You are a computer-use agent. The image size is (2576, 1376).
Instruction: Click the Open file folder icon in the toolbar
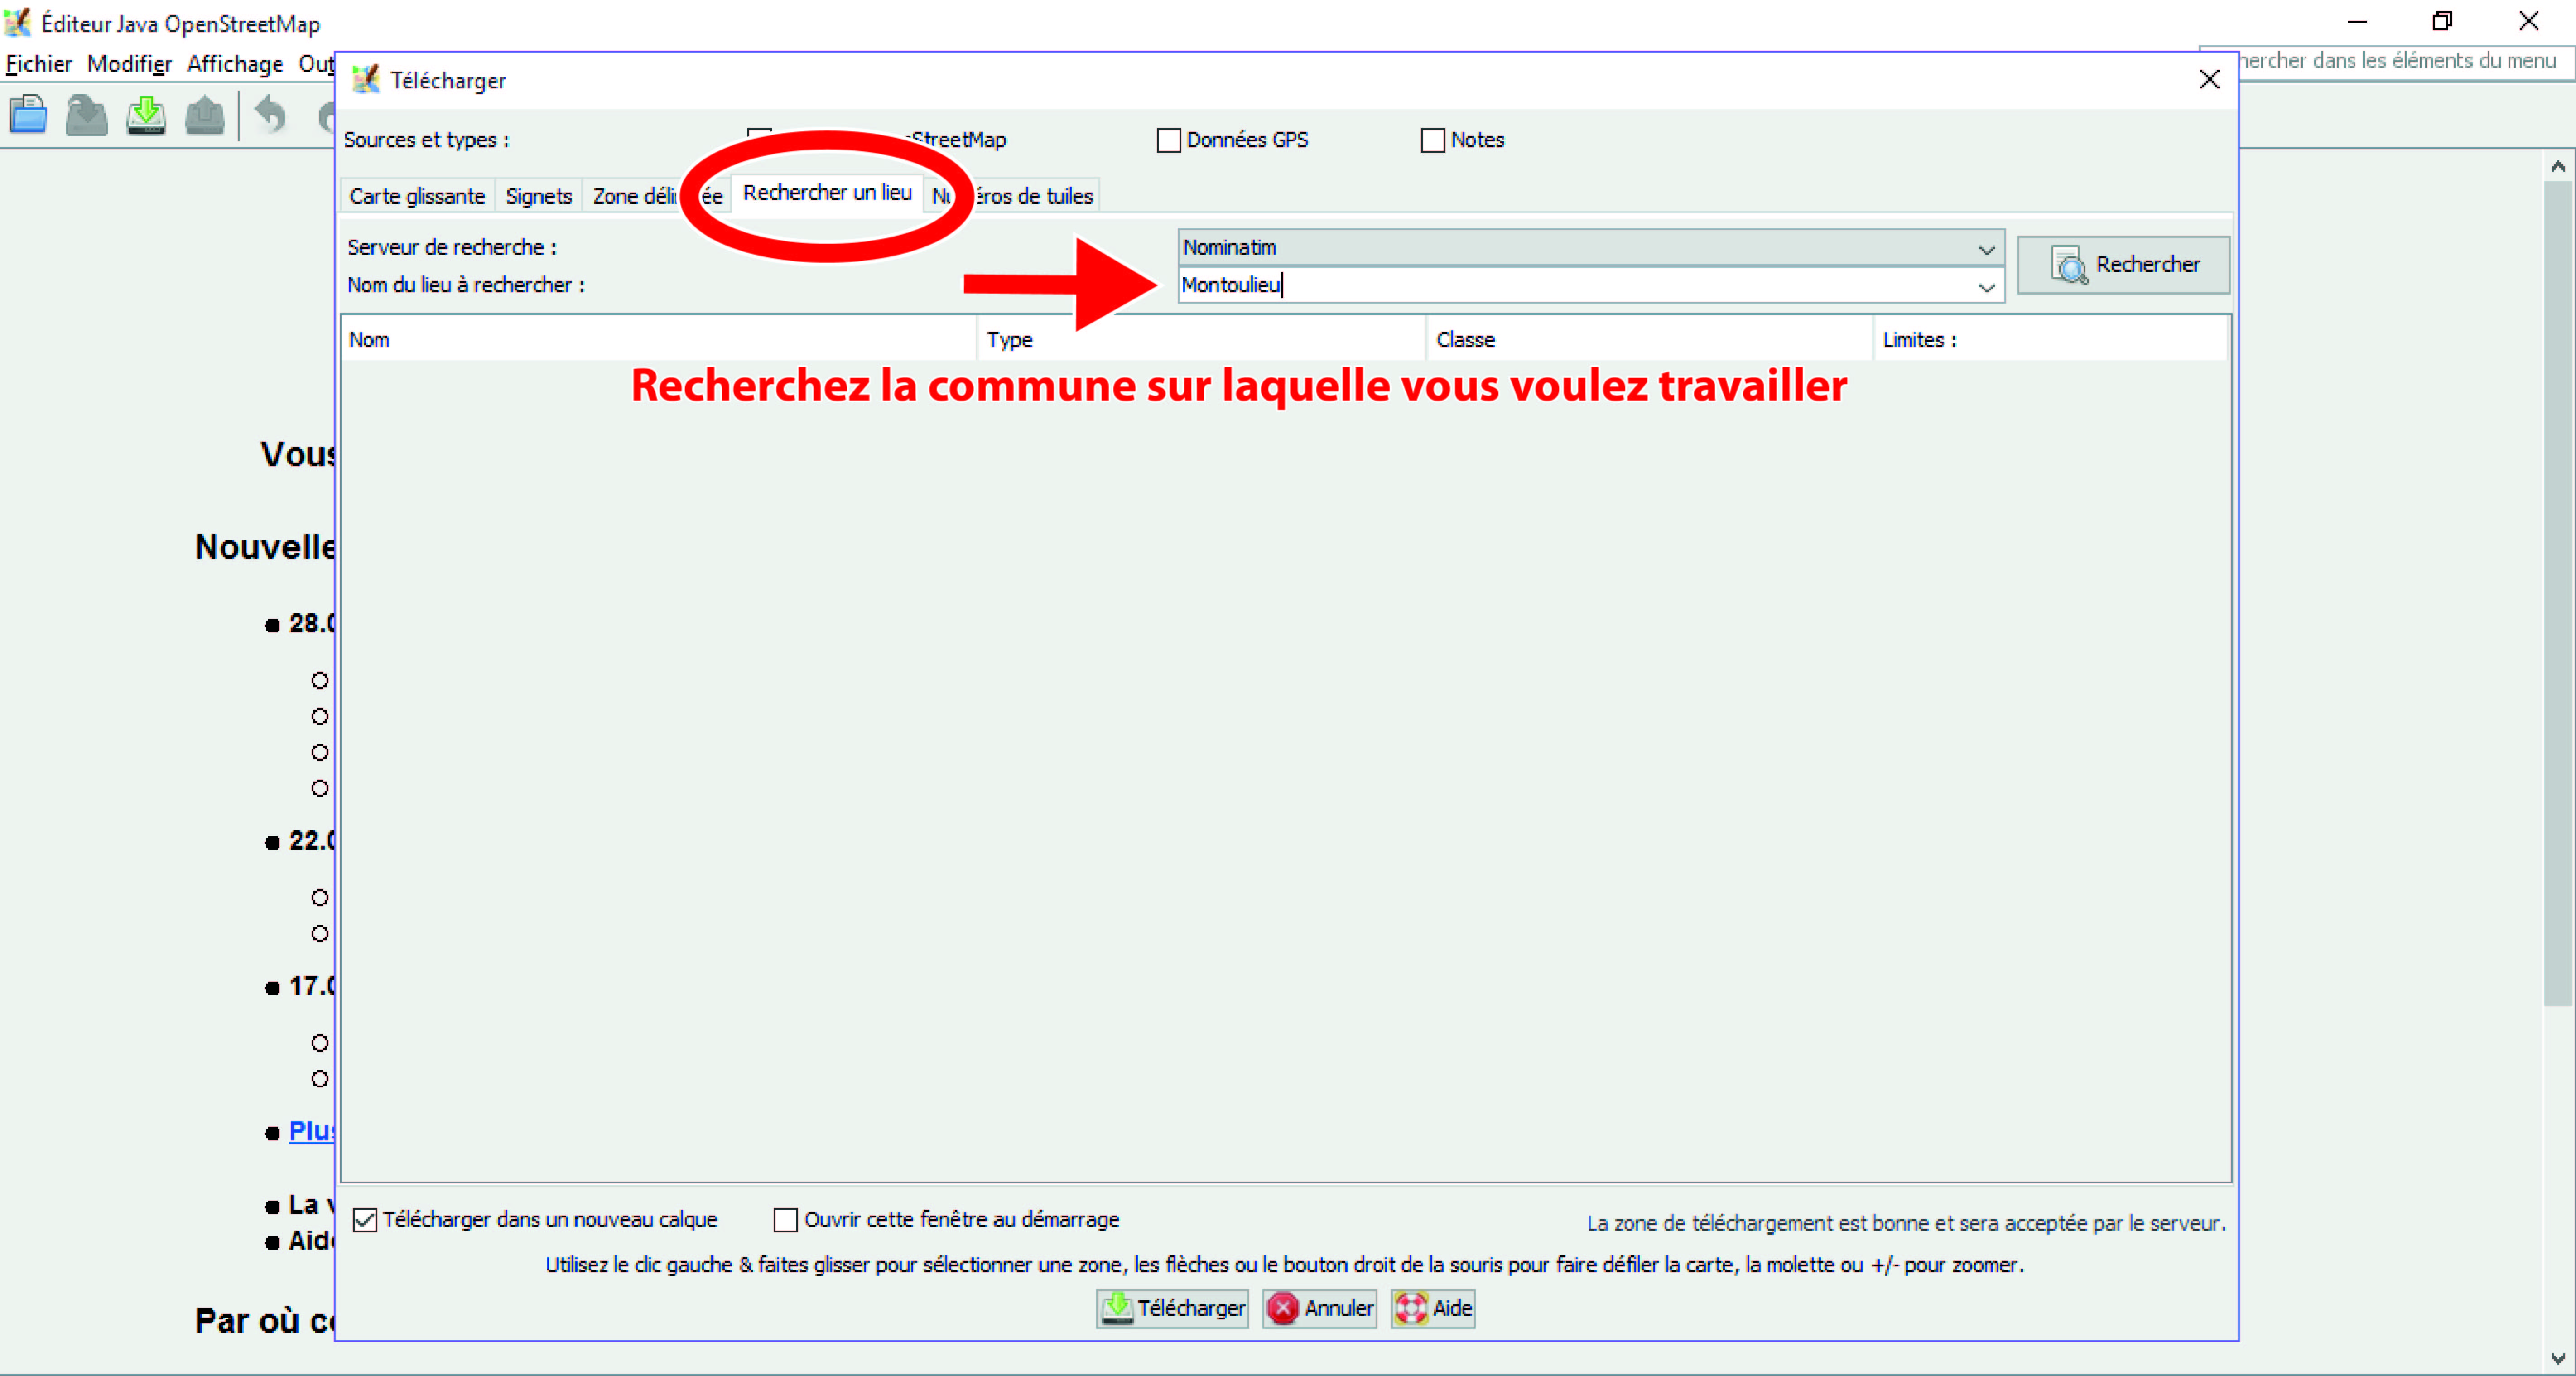click(x=28, y=115)
